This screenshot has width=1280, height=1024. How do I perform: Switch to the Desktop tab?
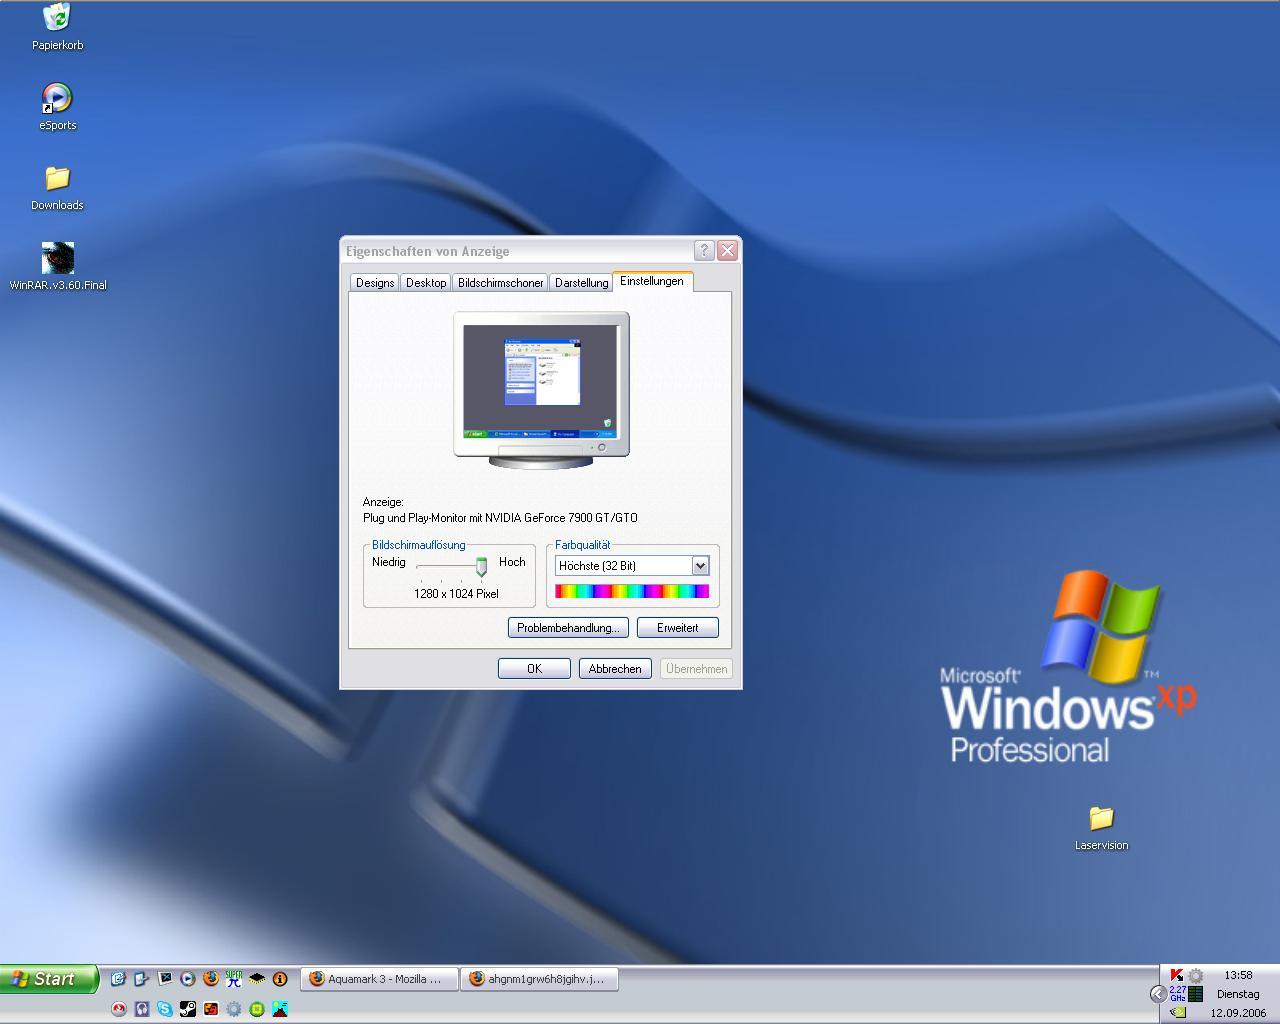tap(426, 283)
